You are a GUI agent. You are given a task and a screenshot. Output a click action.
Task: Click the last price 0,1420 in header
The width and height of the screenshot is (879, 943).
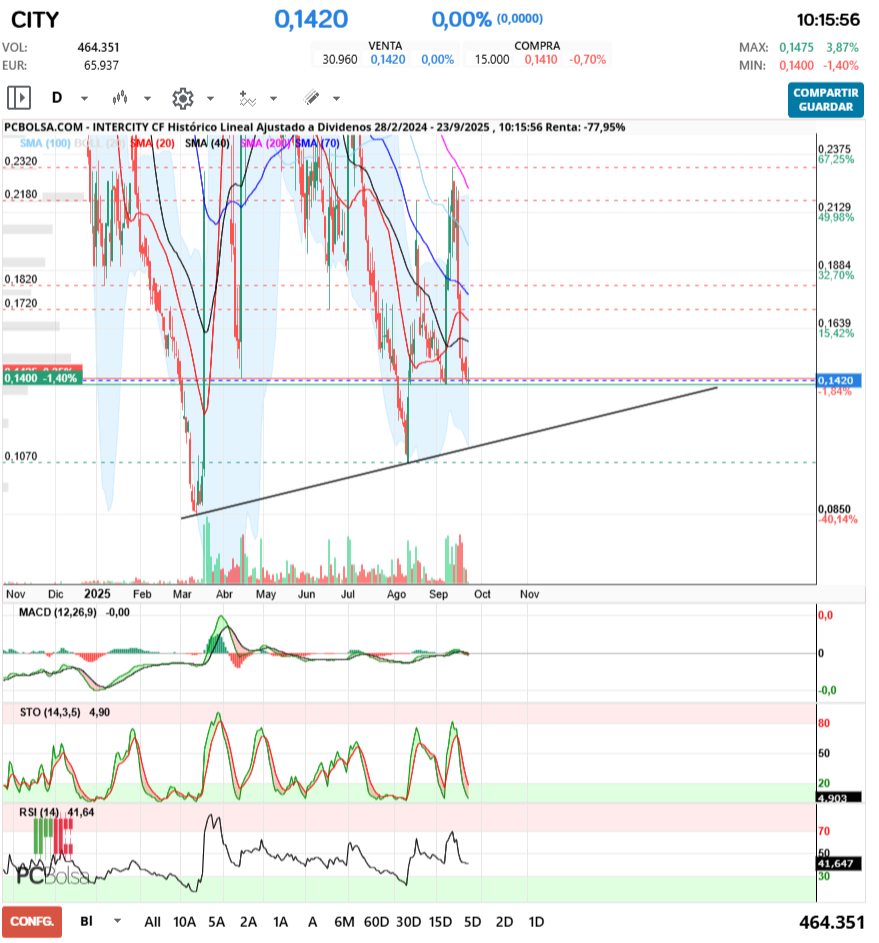[311, 19]
